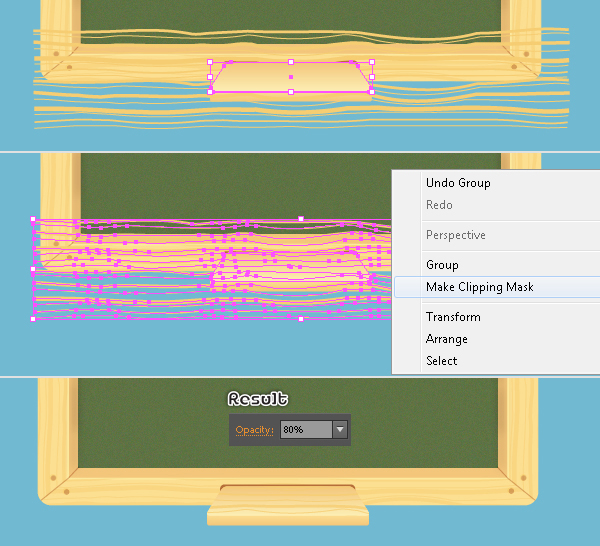Image resolution: width=600 pixels, height=546 pixels.
Task: Open the Opacity dropdown arrow
Action: coord(340,430)
